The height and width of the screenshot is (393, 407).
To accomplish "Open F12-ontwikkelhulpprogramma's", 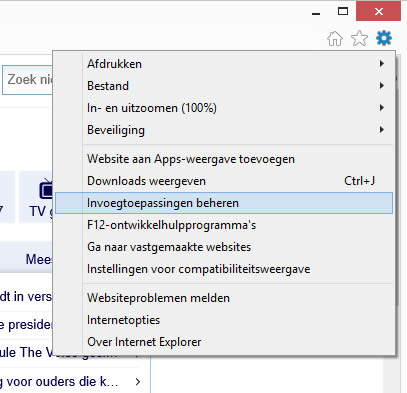I will pos(224,225).
